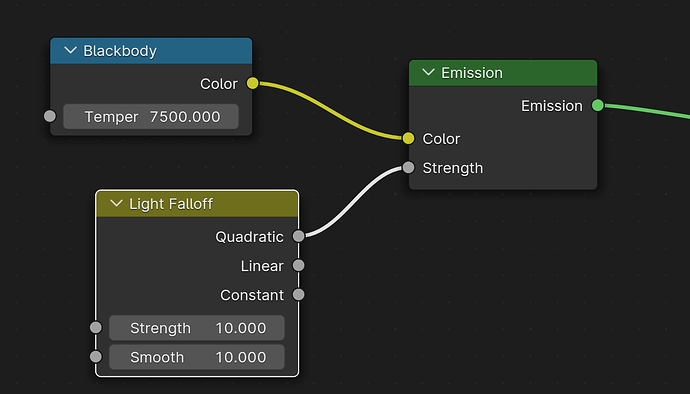690x394 pixels.
Task: Click the Strength label on Emission node
Action: pyautogui.click(x=452, y=168)
